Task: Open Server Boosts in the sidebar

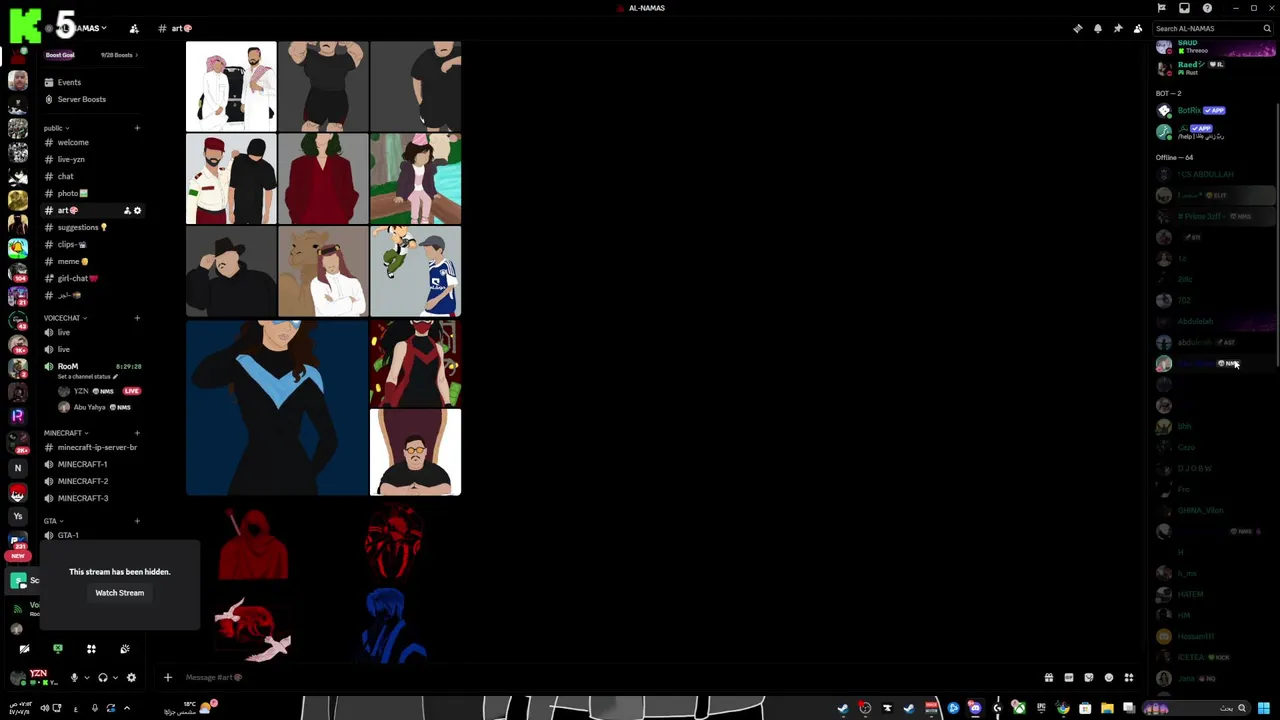Action: click(x=92, y=99)
